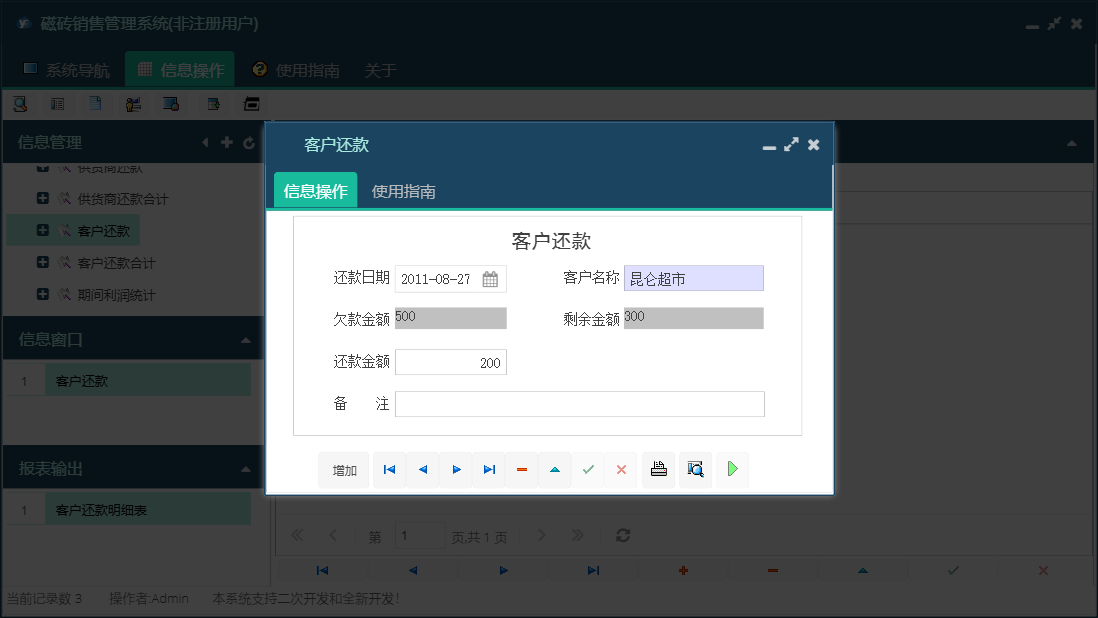Open the 系统导航 menu

[x=70, y=69]
